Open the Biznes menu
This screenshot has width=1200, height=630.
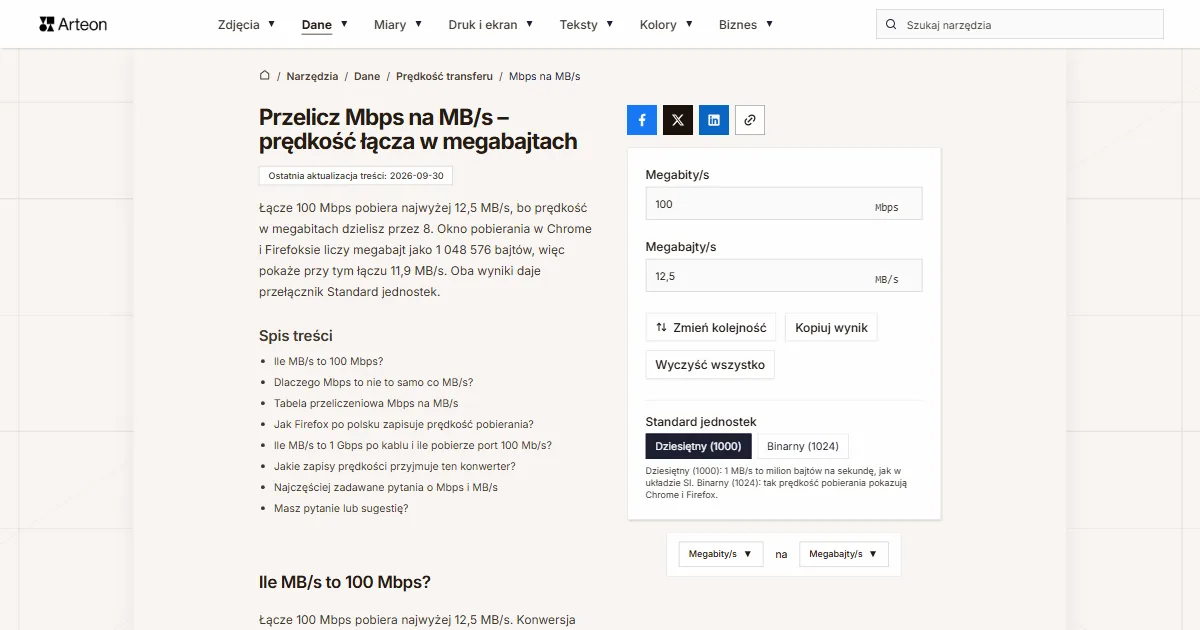click(746, 24)
